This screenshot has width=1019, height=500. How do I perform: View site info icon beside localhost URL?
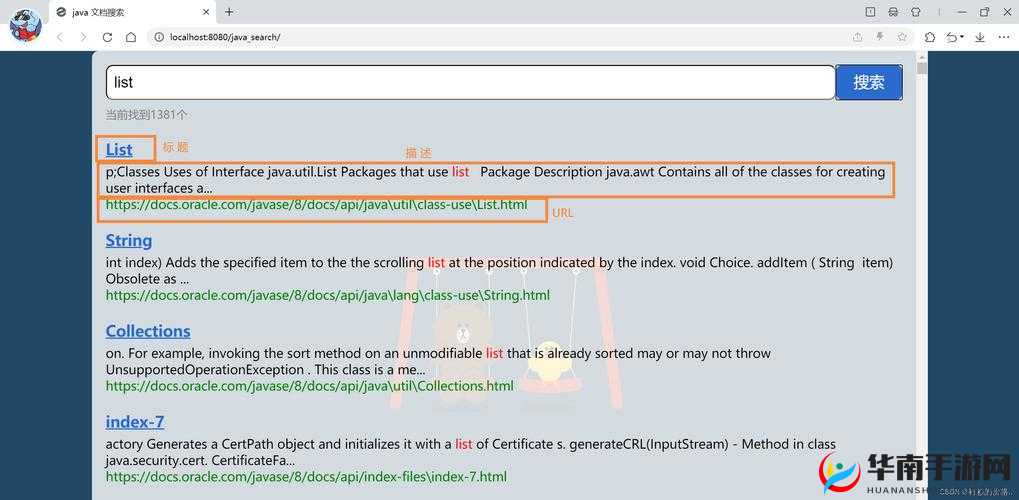coord(158,37)
